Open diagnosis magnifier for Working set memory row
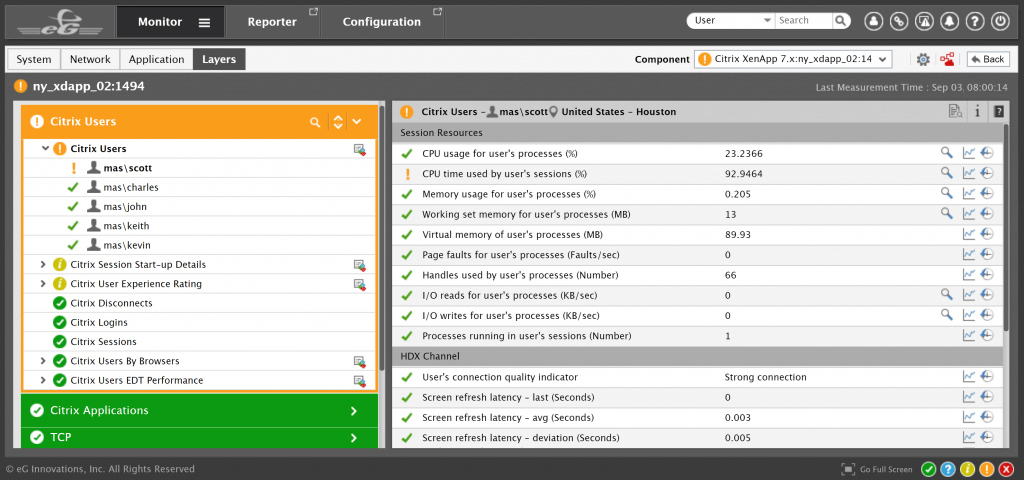 pyautogui.click(x=946, y=214)
